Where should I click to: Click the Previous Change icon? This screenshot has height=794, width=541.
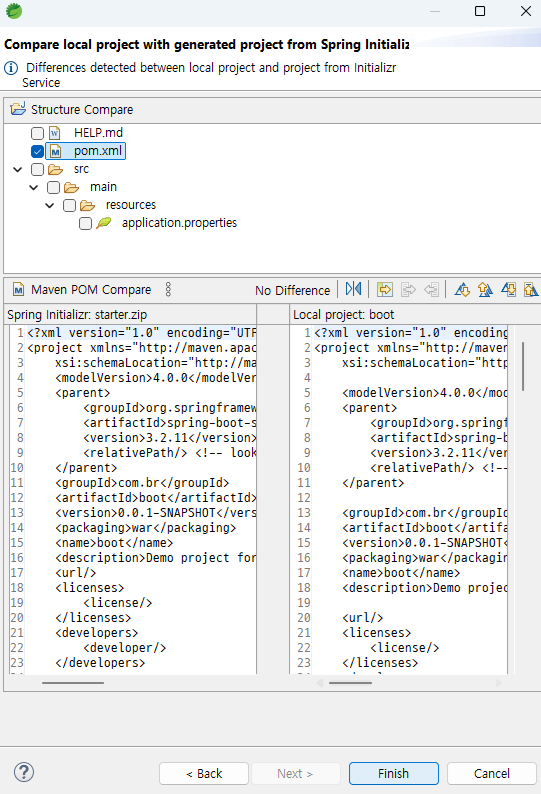tap(530, 289)
